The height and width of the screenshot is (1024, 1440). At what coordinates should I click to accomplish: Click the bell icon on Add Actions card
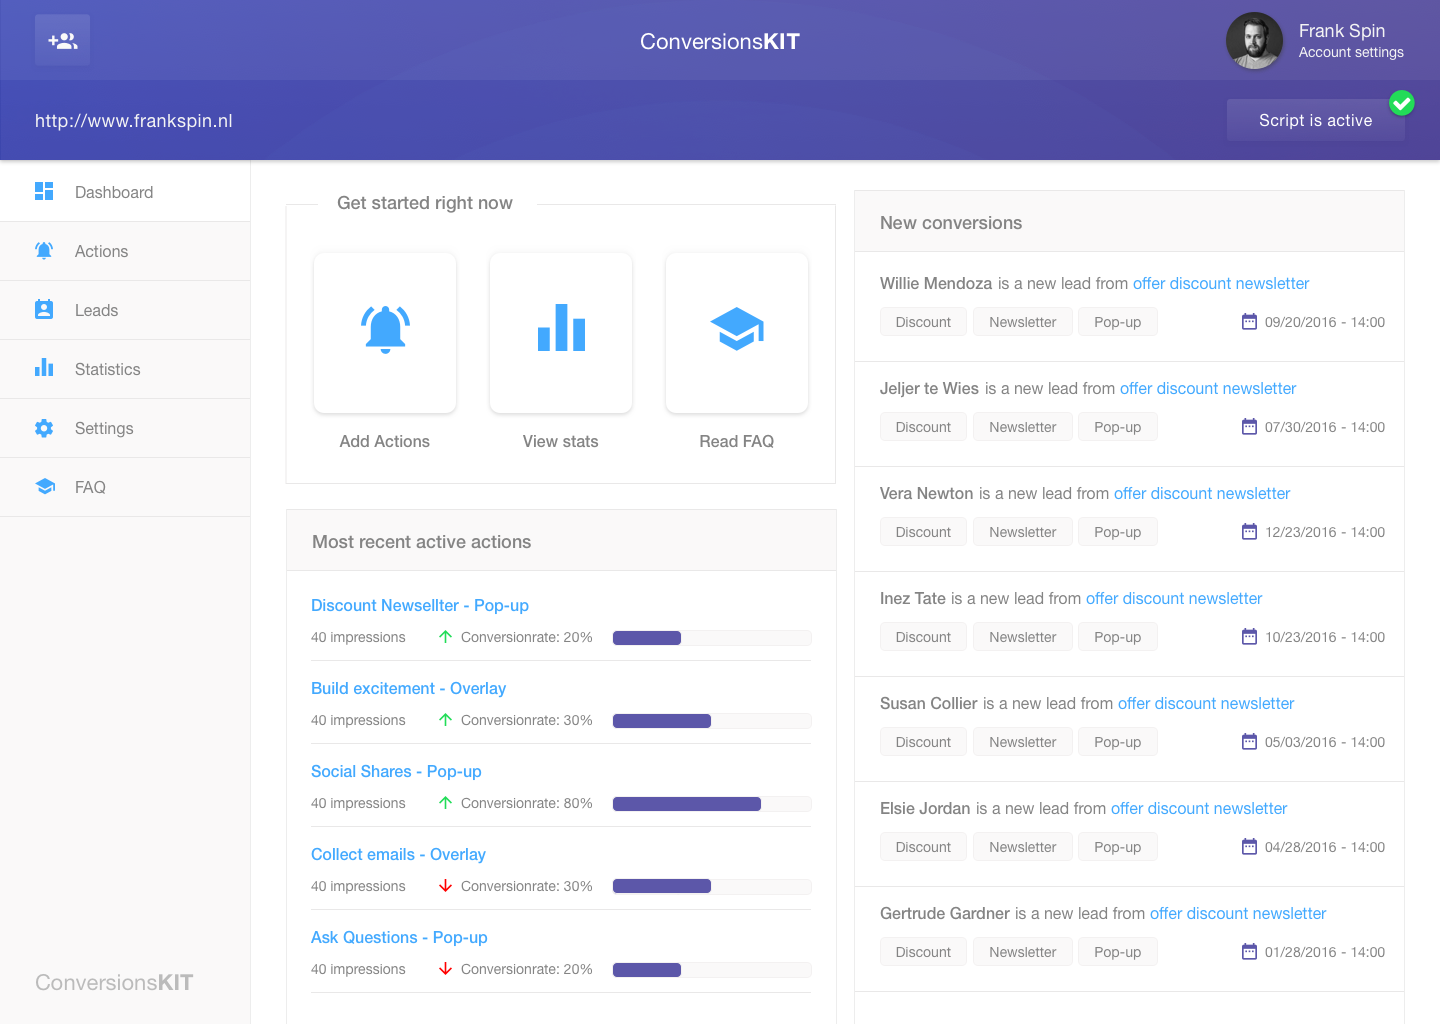[x=384, y=330]
